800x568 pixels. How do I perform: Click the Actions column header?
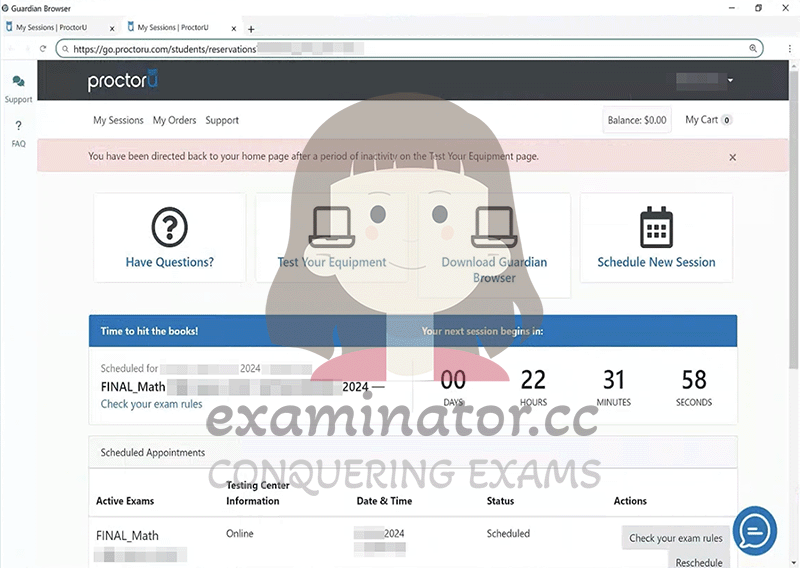(630, 501)
